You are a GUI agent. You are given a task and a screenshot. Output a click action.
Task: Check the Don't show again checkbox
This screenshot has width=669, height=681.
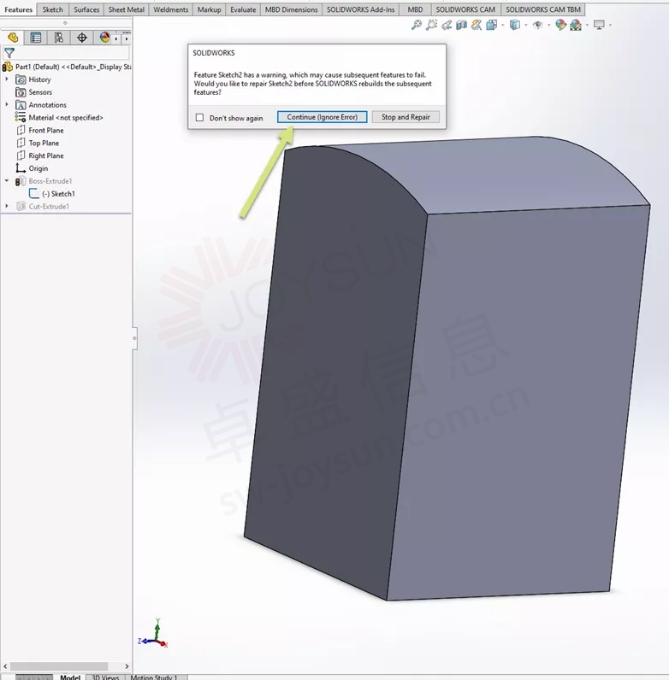click(200, 118)
